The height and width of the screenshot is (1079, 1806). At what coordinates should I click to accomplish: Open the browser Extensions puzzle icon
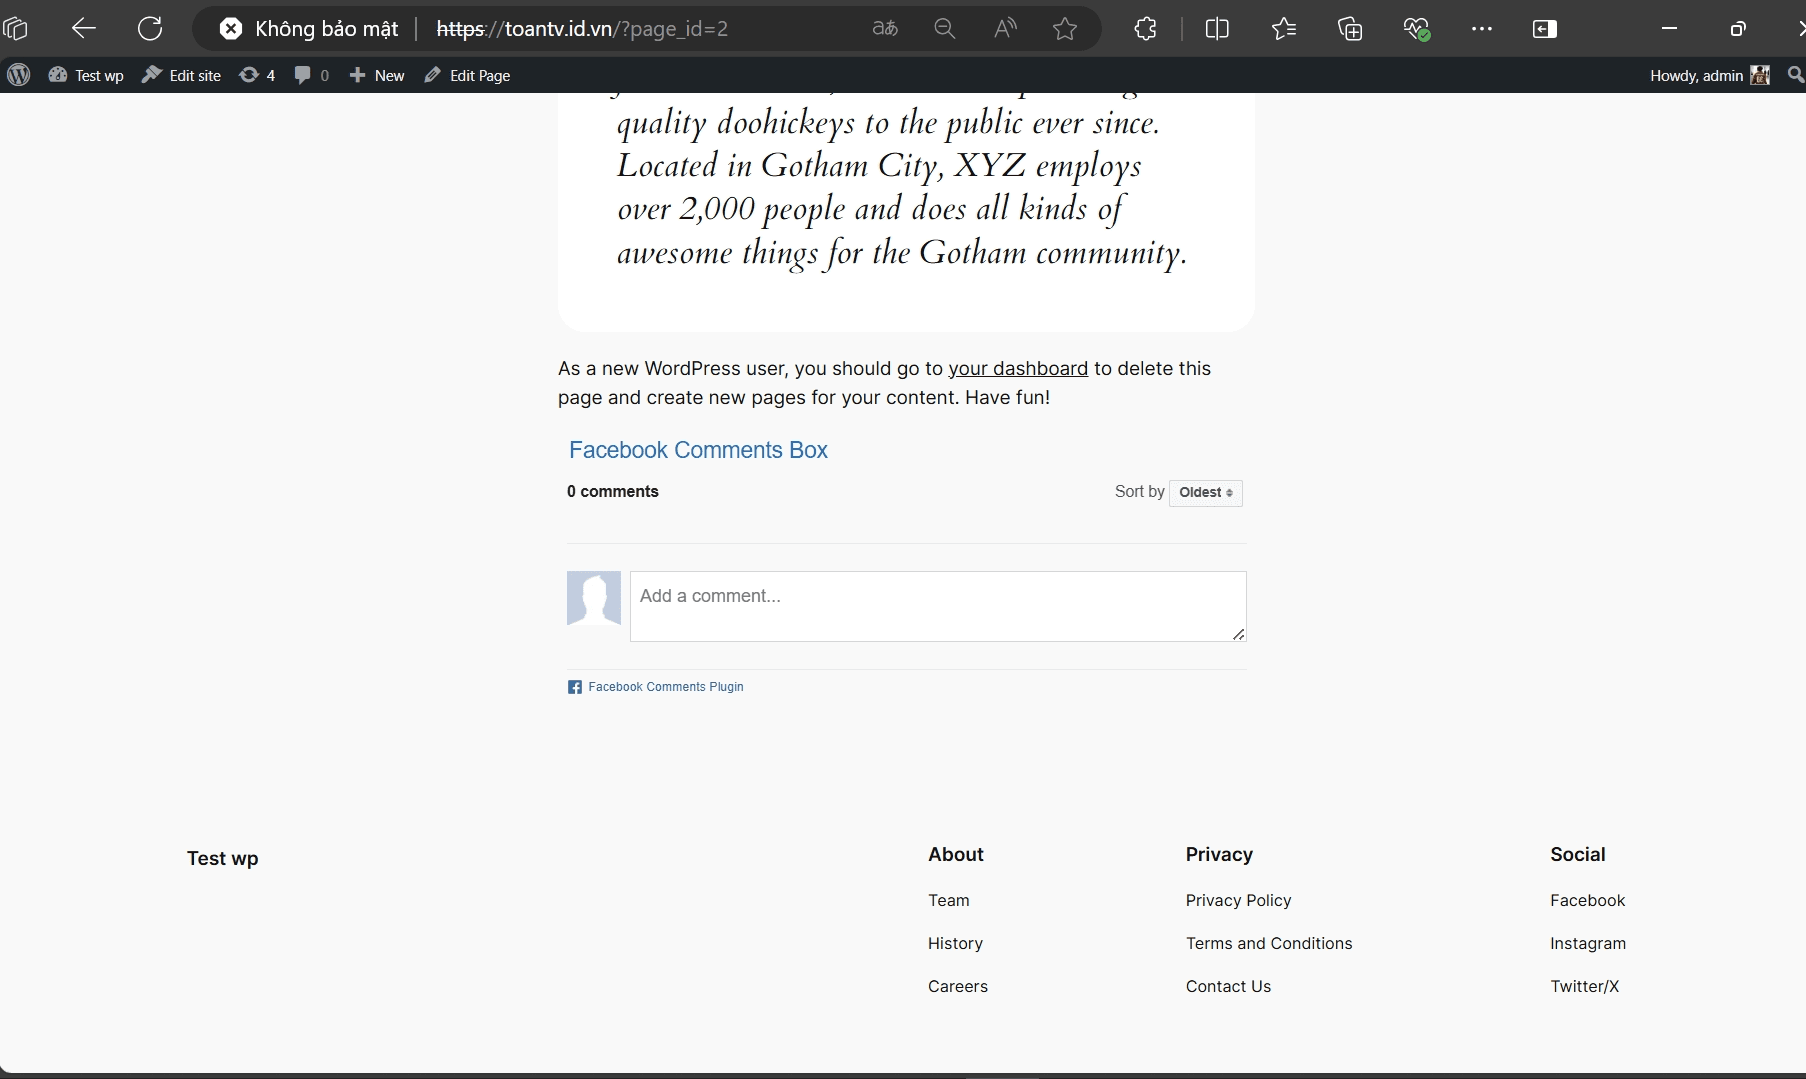[x=1144, y=28]
